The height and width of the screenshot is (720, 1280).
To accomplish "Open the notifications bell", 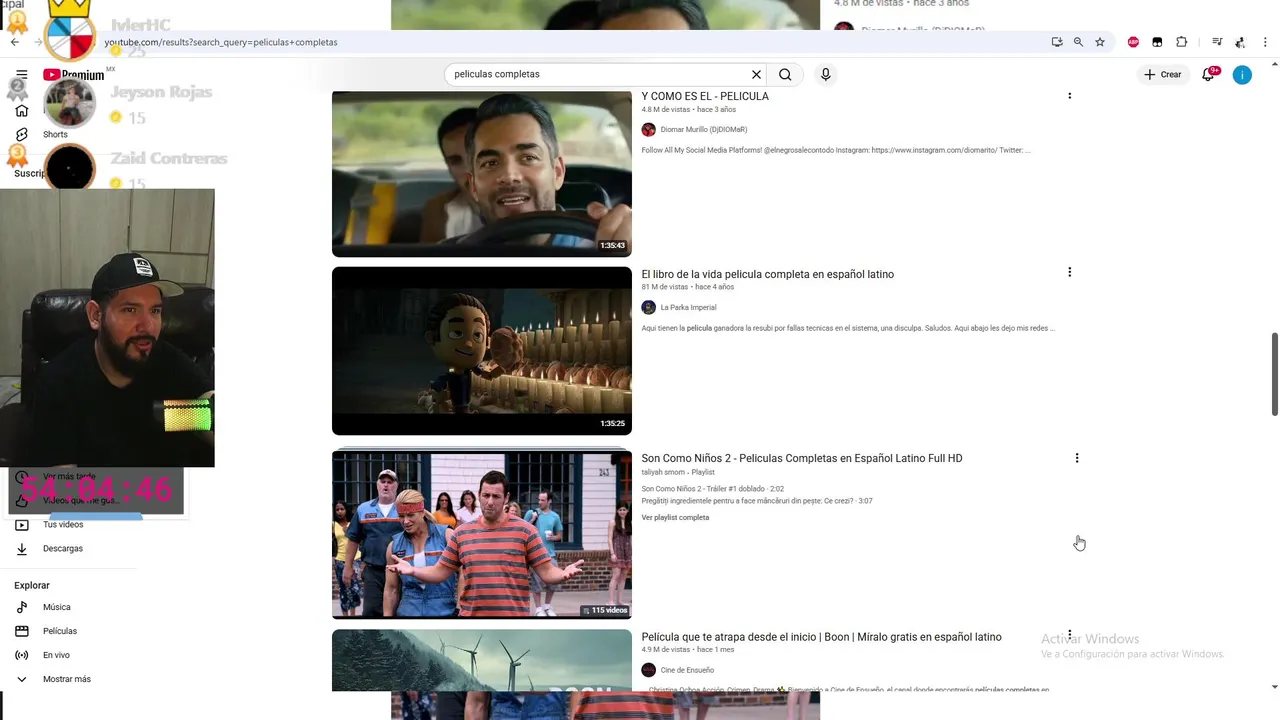I will pyautogui.click(x=1209, y=74).
